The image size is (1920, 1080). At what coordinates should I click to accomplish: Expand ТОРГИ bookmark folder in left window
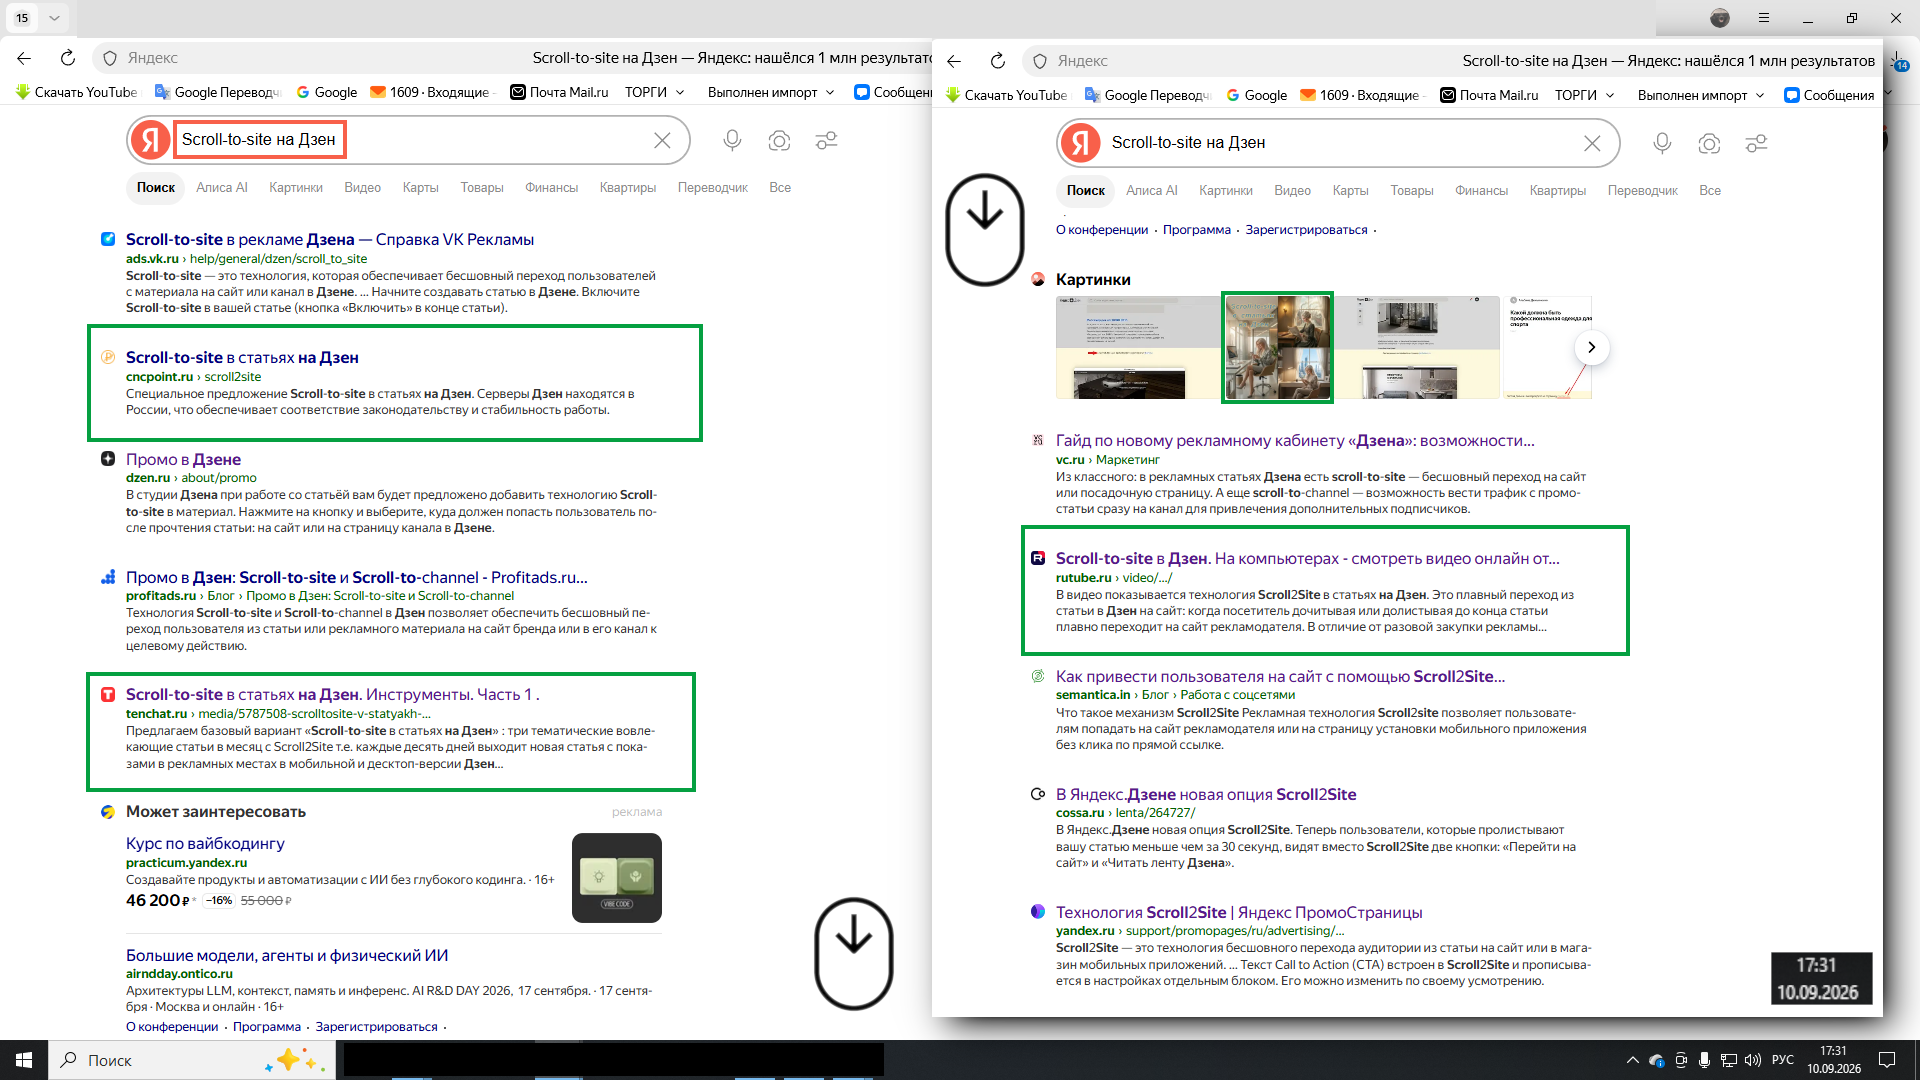tap(655, 92)
